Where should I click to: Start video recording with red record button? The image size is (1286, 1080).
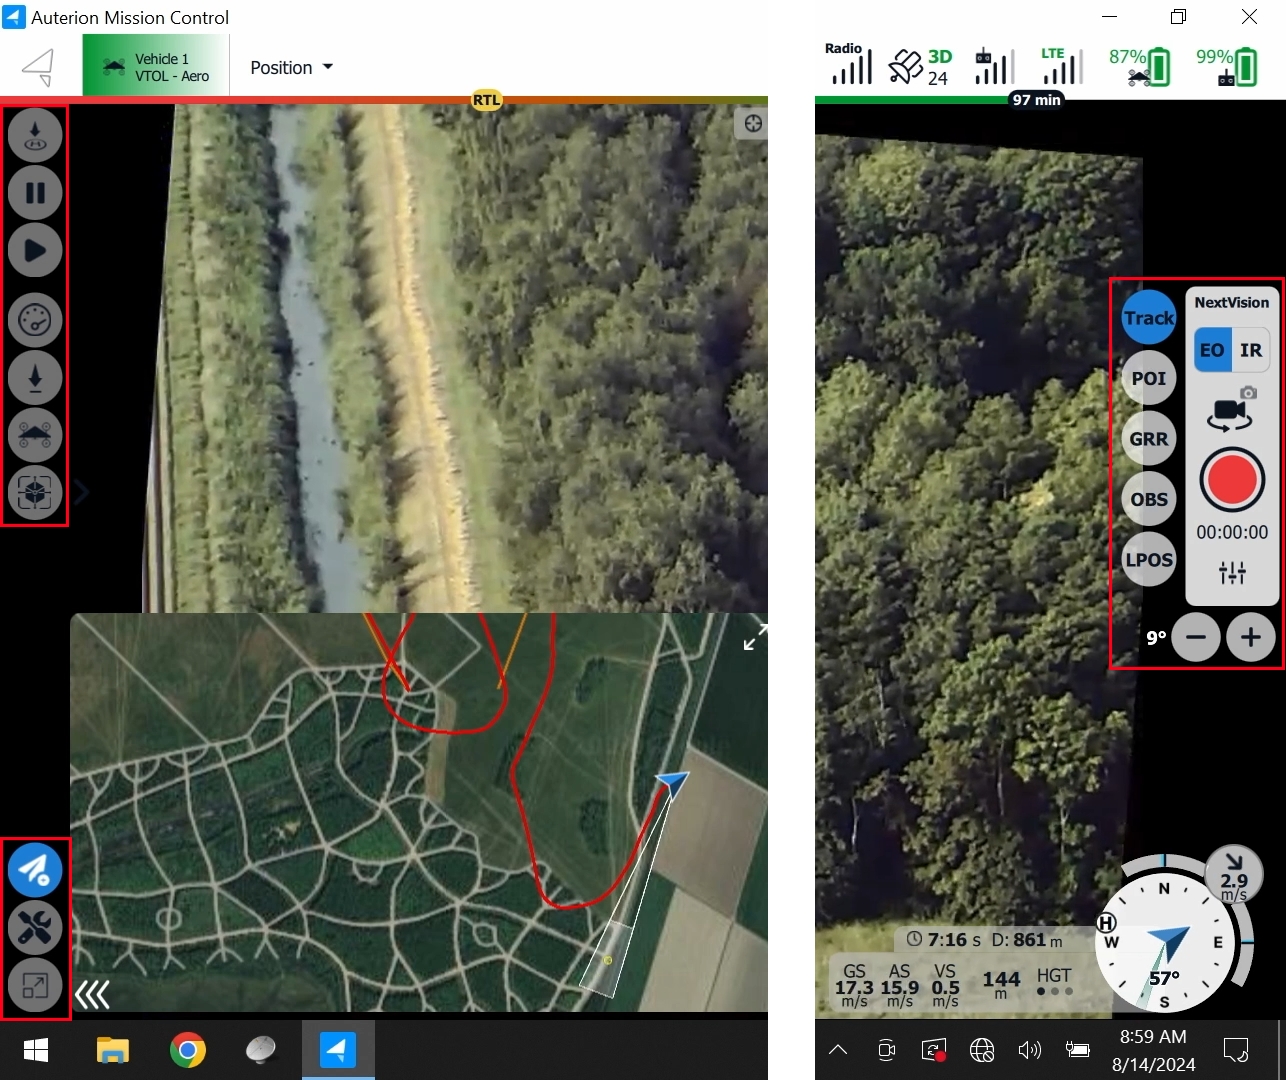coord(1232,480)
